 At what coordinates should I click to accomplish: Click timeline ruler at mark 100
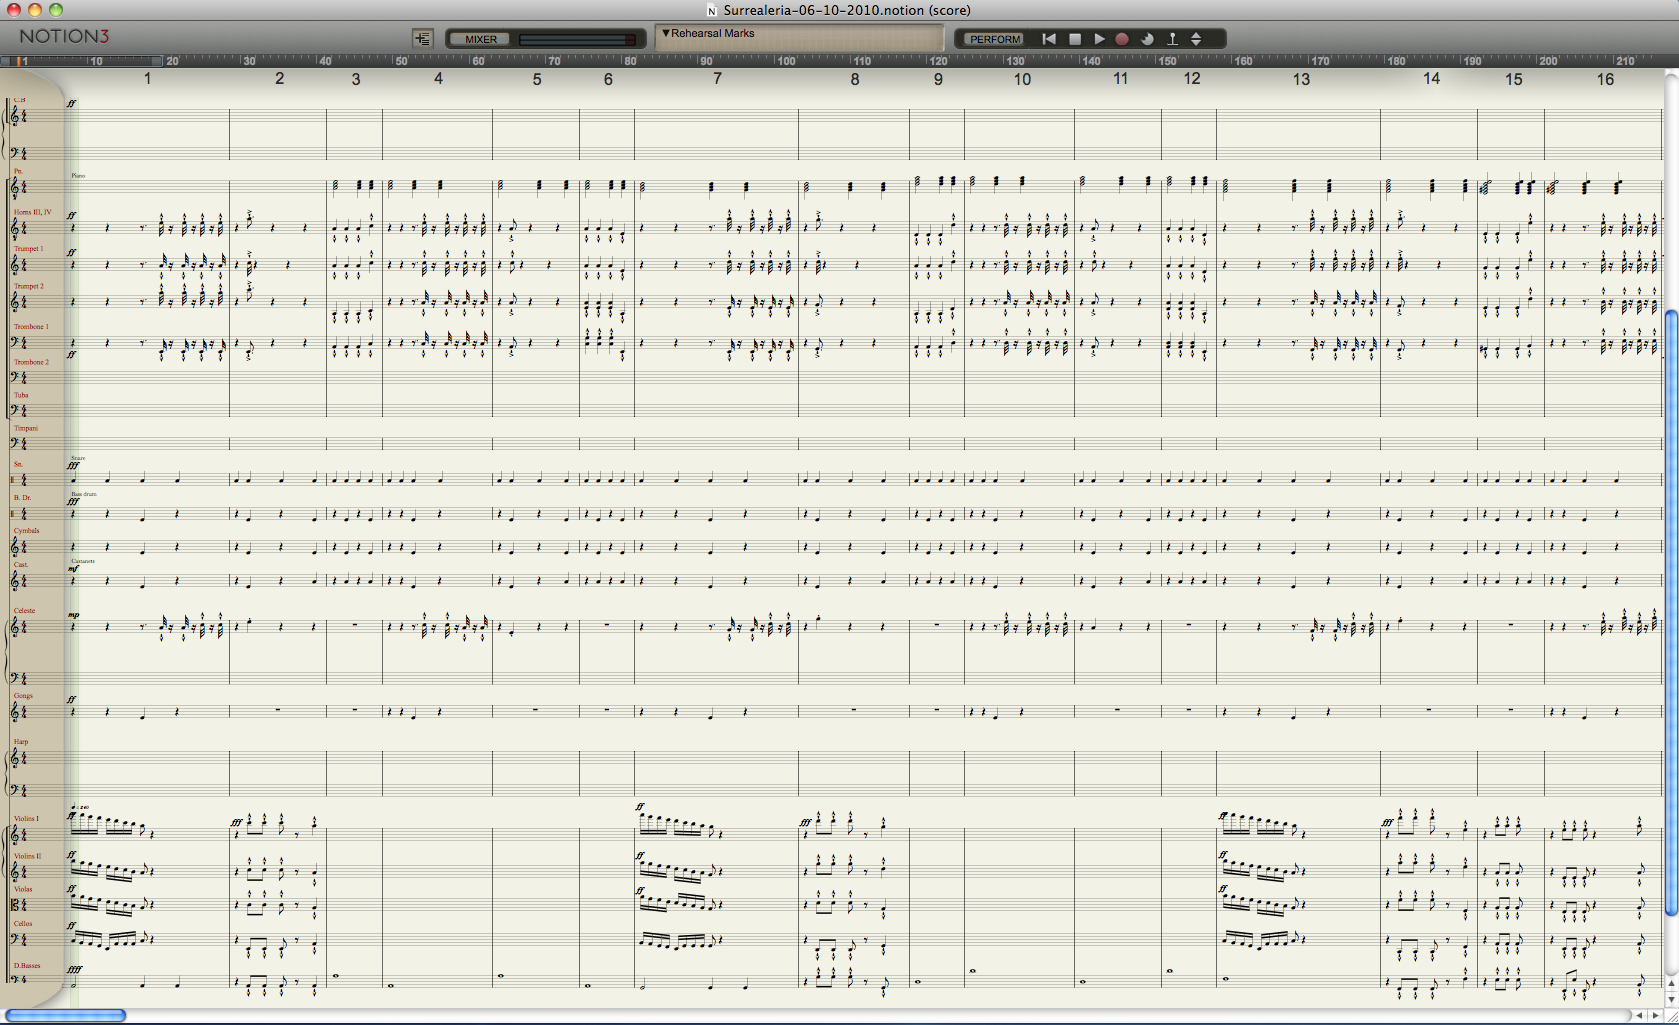787,61
